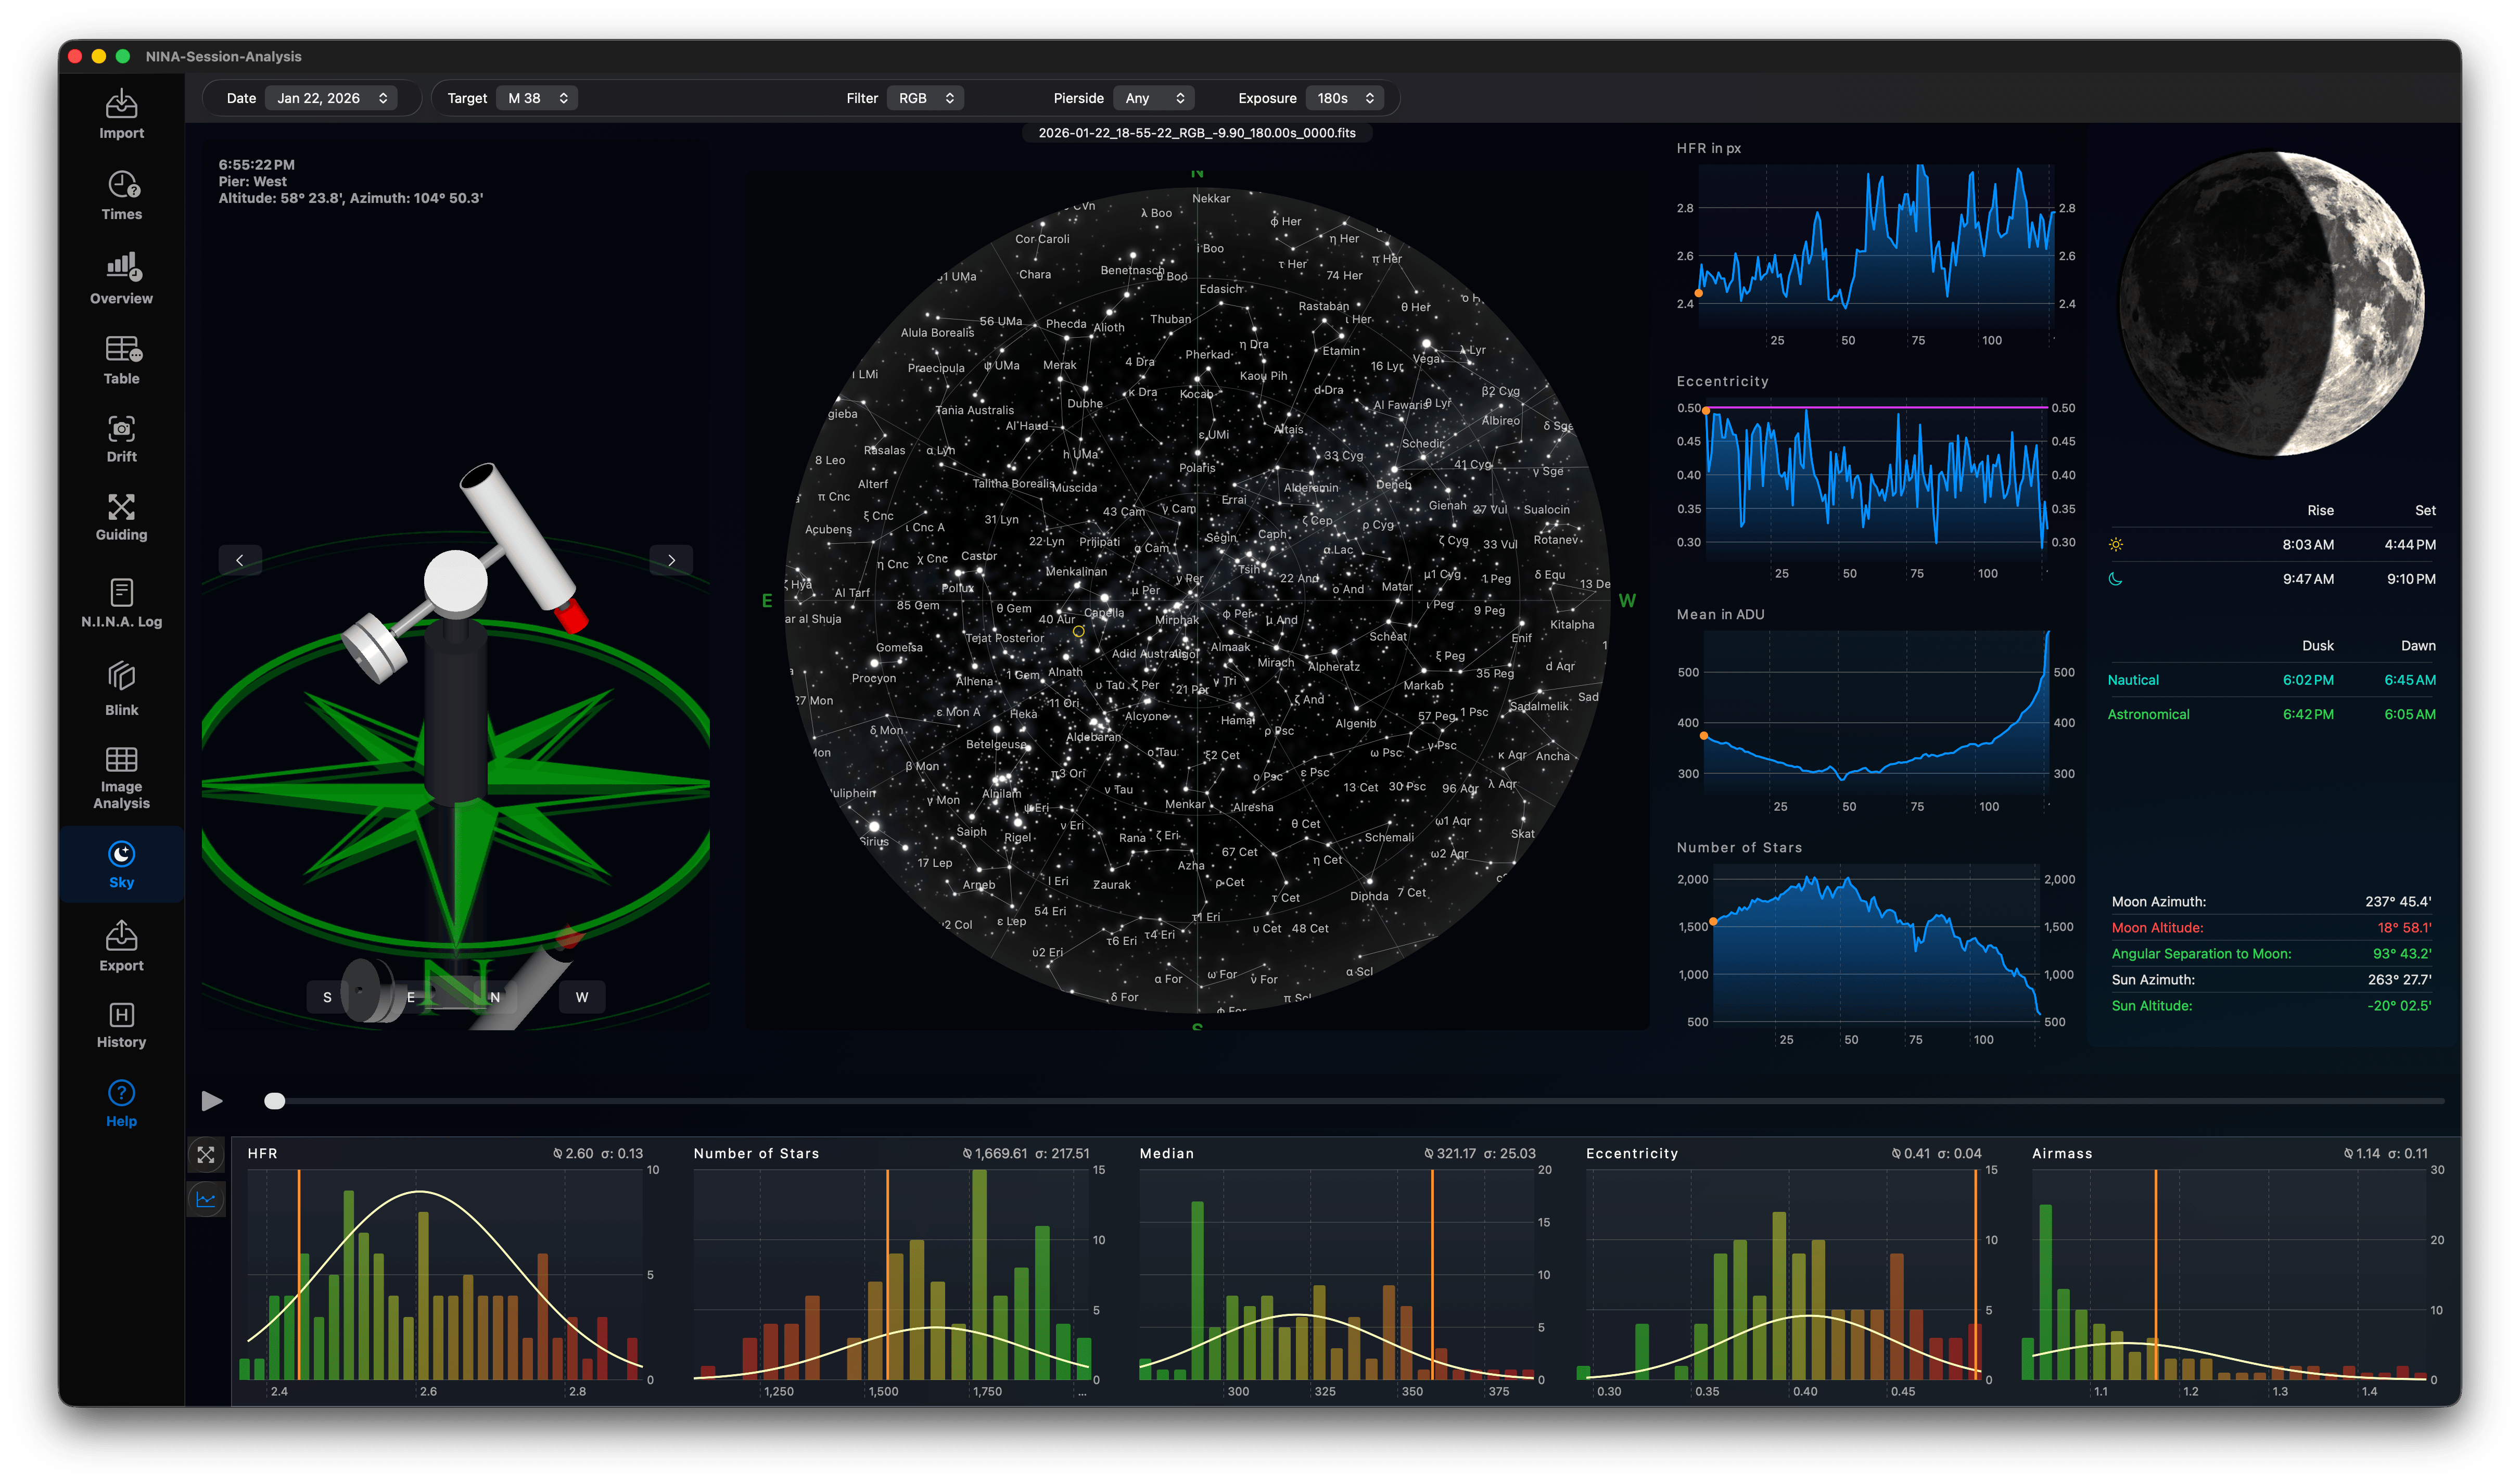This screenshot has height=1484, width=2520.
Task: Click the Altitude and Azimuth readout line
Action: [x=351, y=199]
